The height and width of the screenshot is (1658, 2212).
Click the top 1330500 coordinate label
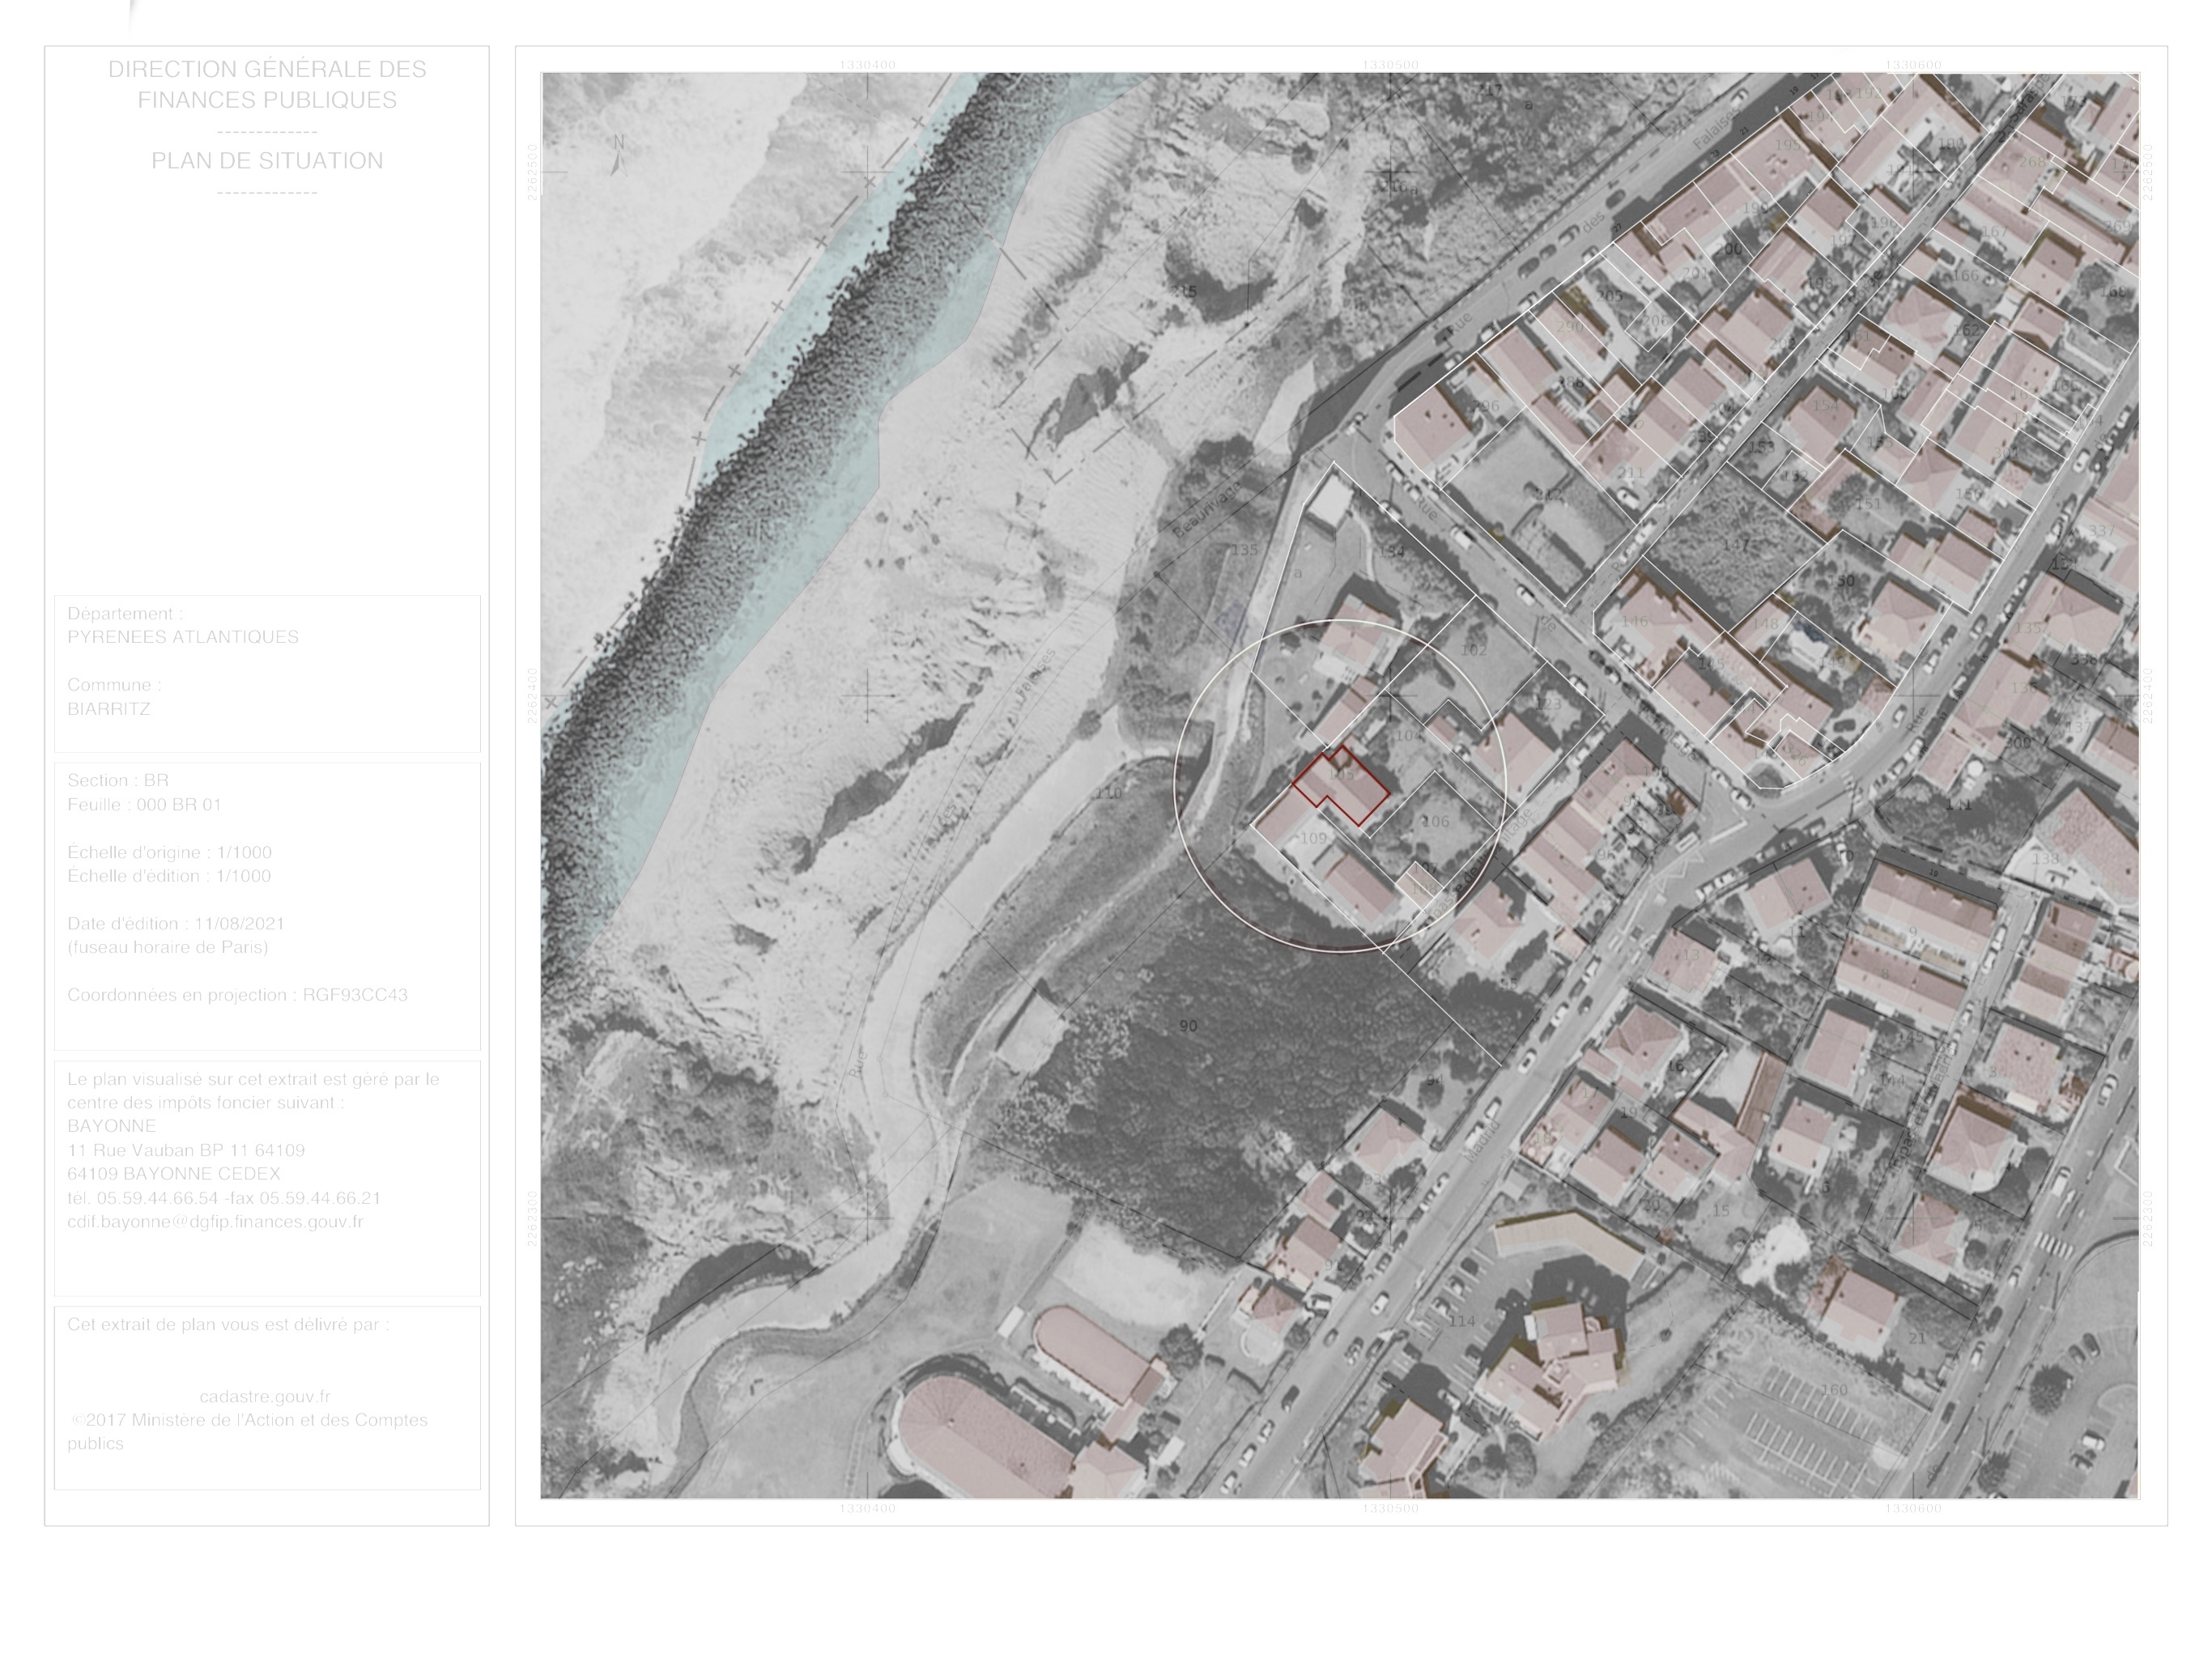[1390, 65]
